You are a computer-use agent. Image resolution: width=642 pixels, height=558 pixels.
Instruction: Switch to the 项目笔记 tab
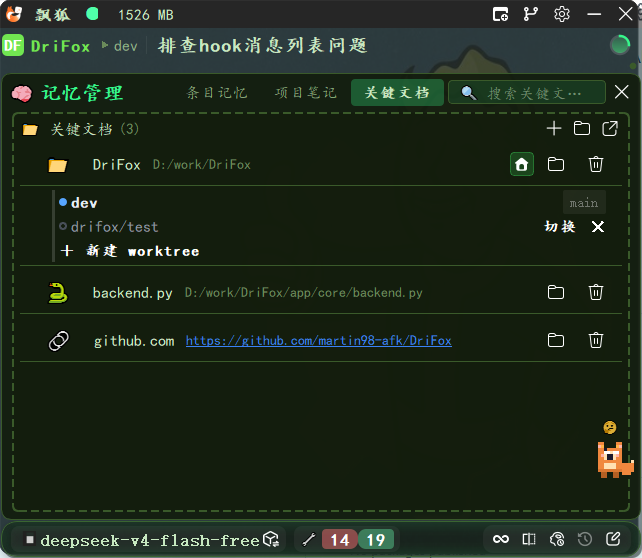[x=306, y=93]
